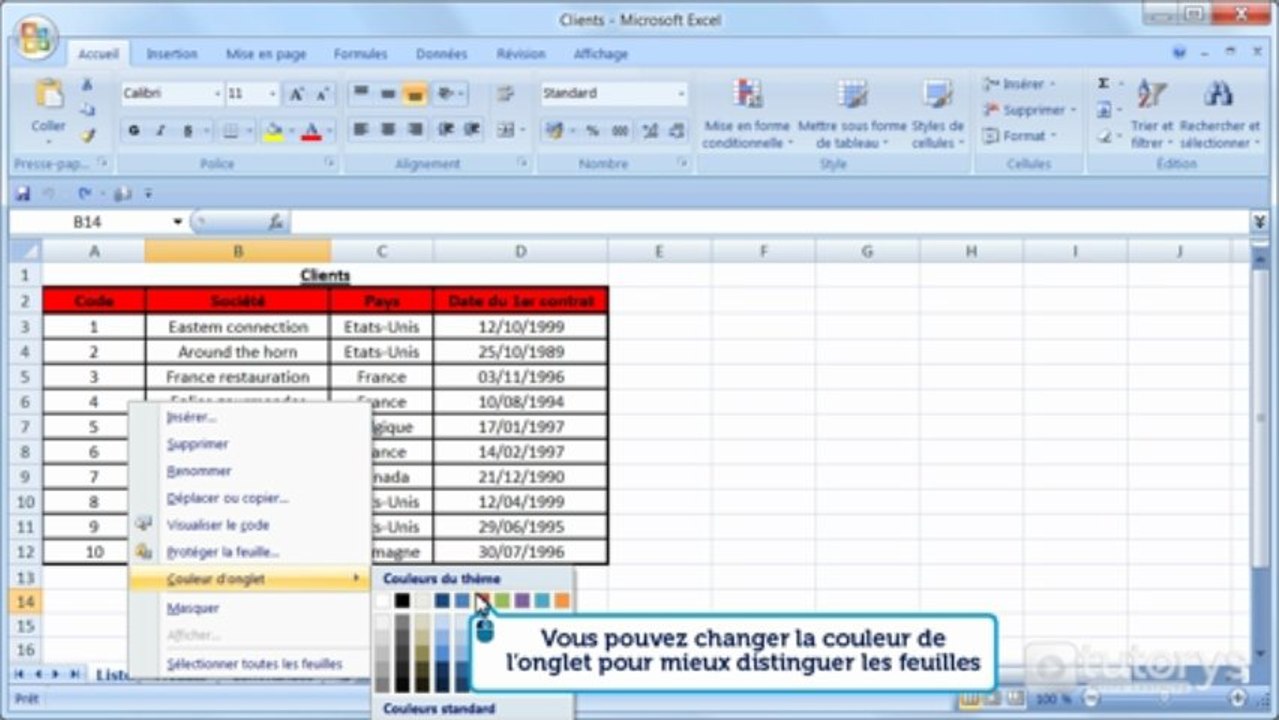Image resolution: width=1279 pixels, height=720 pixels.
Task: Click the percent style icon
Action: coord(592,131)
